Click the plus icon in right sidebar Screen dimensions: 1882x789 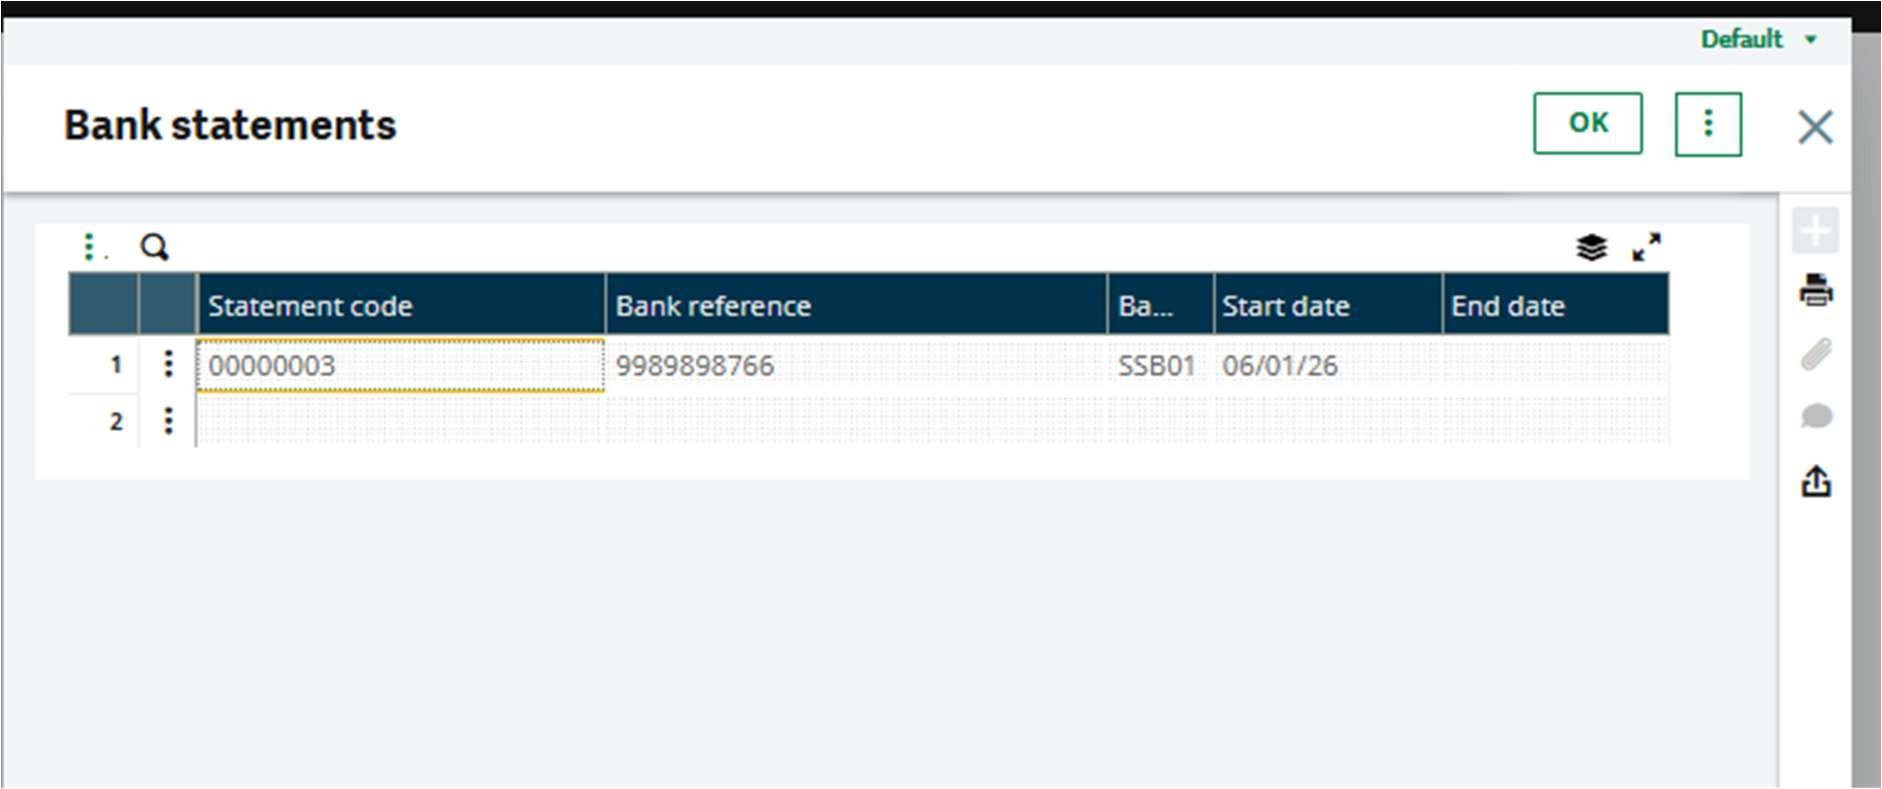[1815, 231]
